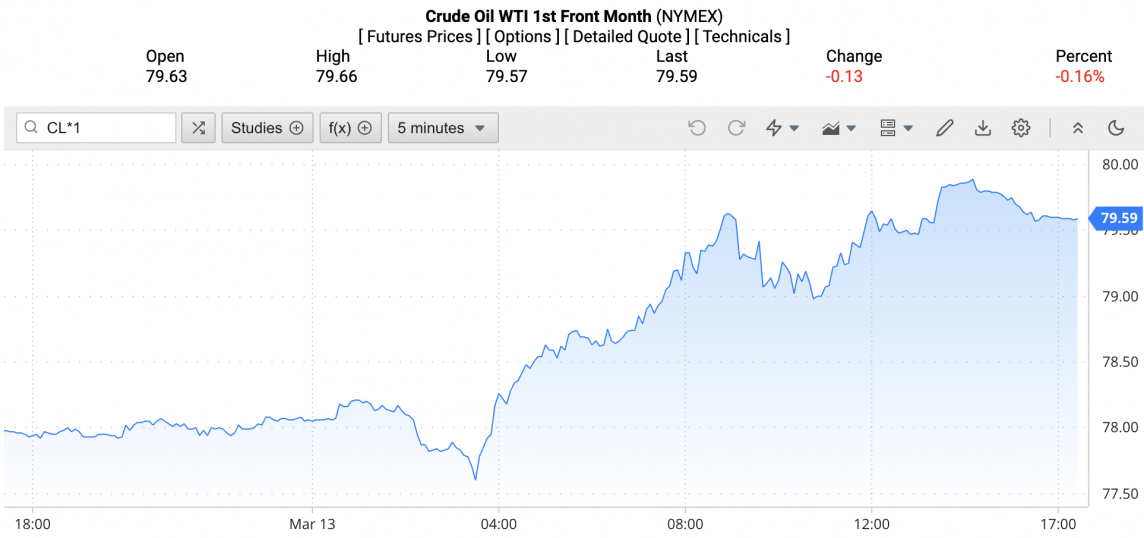Viewport: 1144px width, 538px height.
Task: Expand the chart layout panel dropdown
Action: coord(897,128)
